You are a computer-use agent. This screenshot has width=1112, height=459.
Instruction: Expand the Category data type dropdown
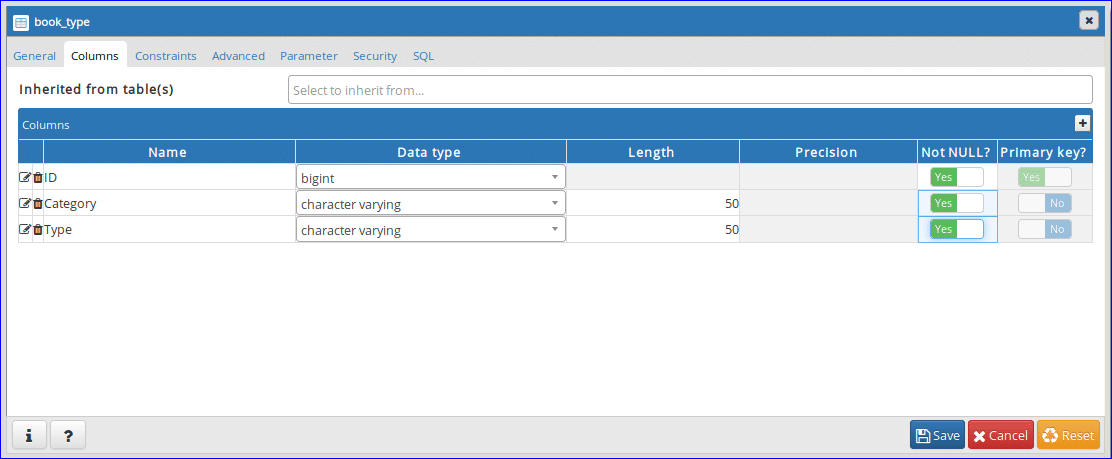[430, 203]
